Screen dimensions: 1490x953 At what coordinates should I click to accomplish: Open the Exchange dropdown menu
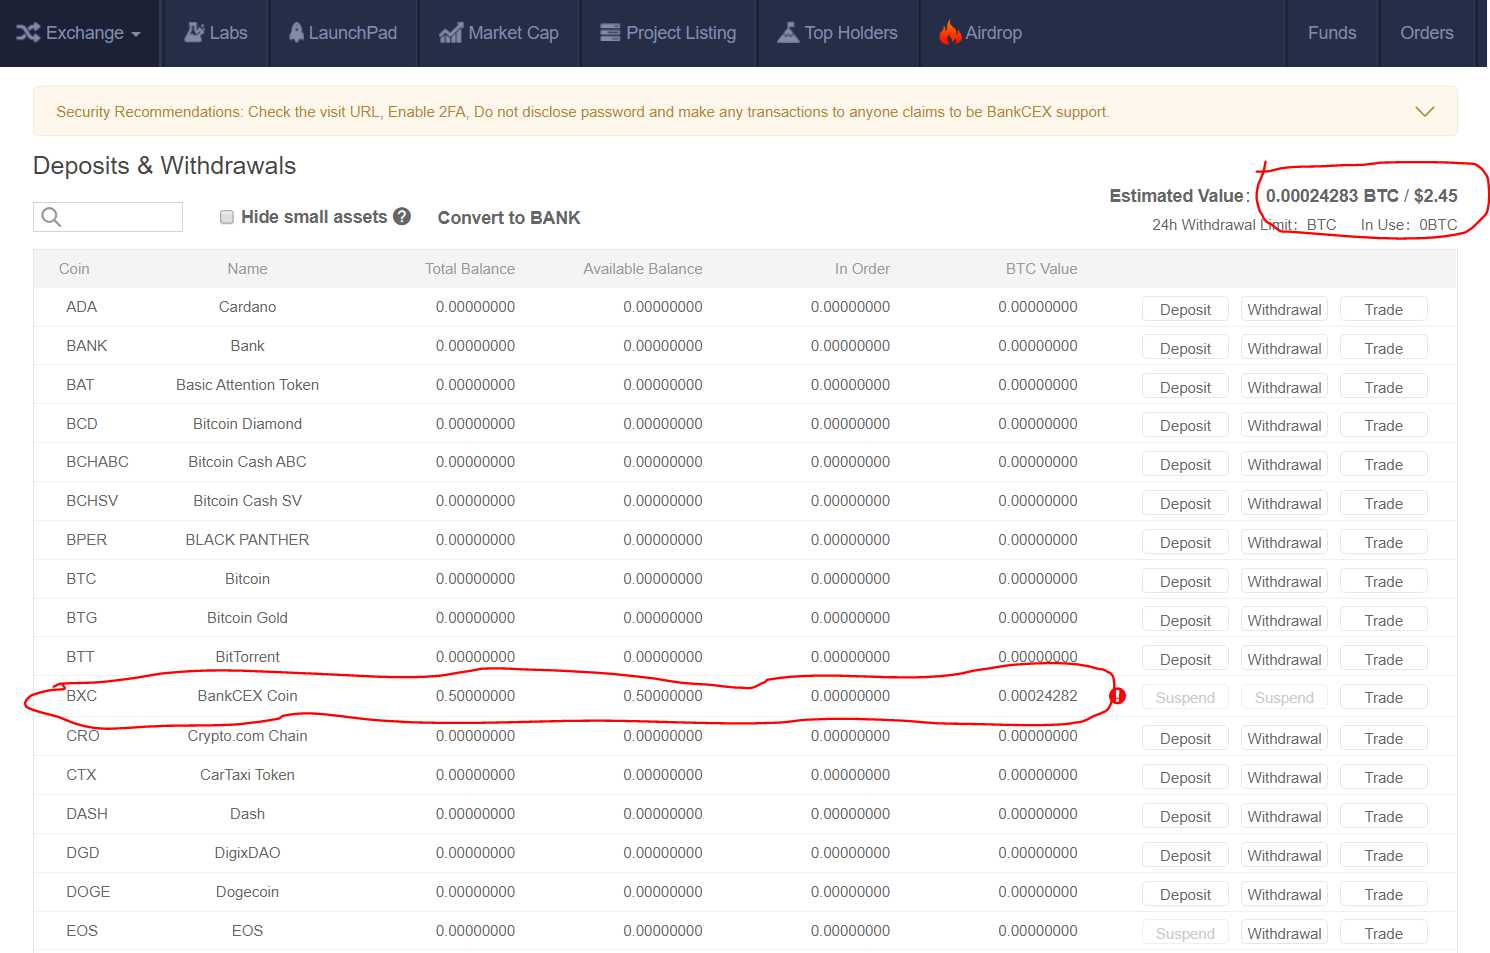(79, 33)
